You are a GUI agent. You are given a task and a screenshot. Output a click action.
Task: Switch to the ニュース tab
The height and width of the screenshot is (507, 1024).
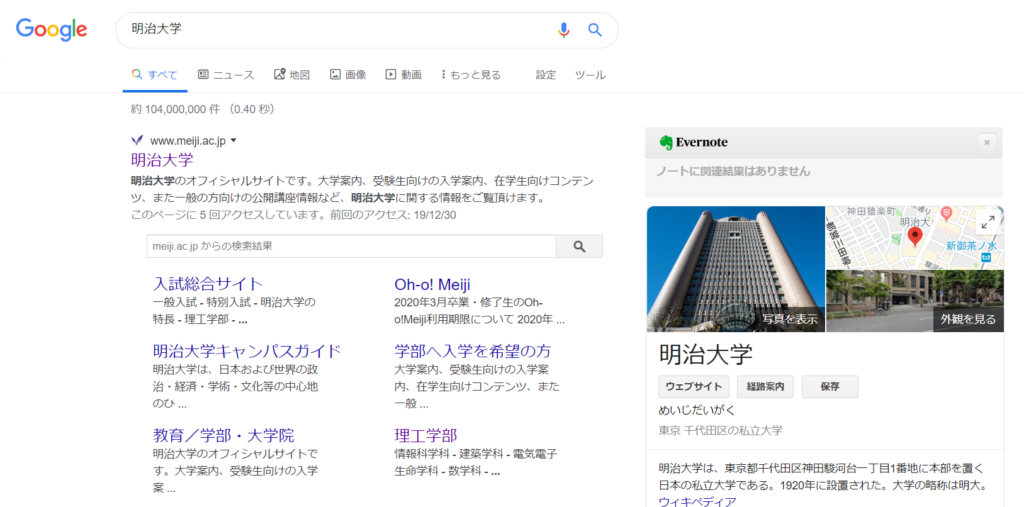(x=226, y=74)
